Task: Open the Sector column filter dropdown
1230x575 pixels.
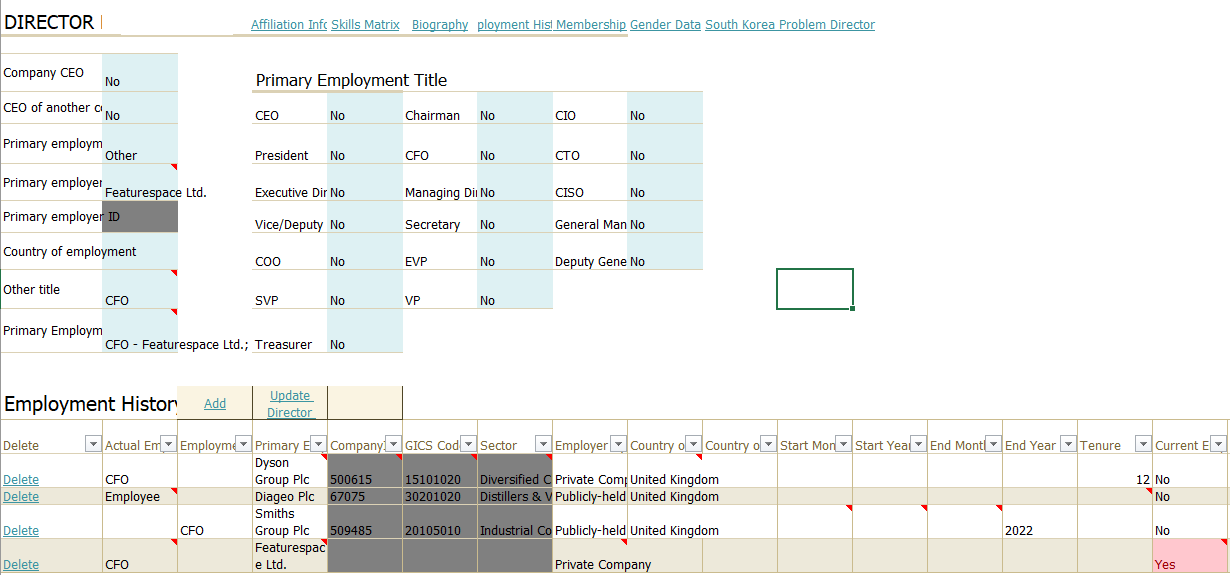Action: (543, 445)
